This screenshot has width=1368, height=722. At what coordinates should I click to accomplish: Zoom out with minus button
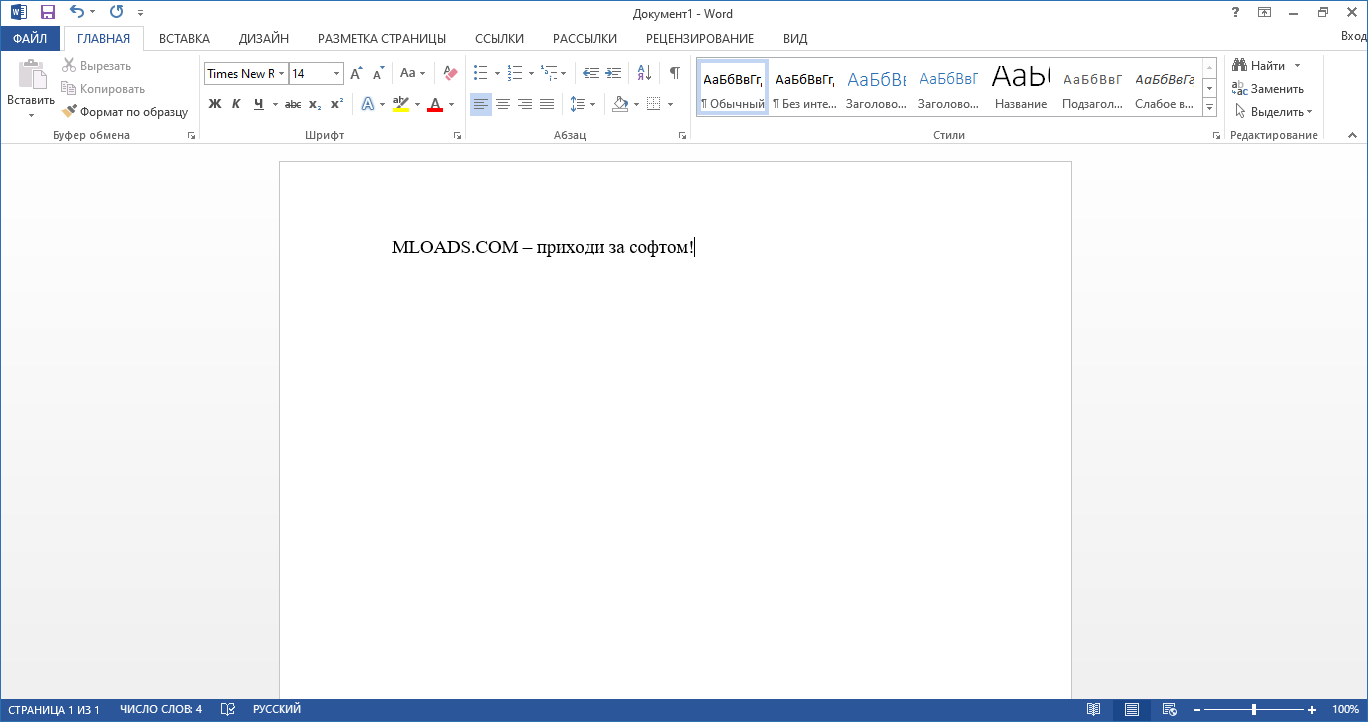pyautogui.click(x=1196, y=710)
